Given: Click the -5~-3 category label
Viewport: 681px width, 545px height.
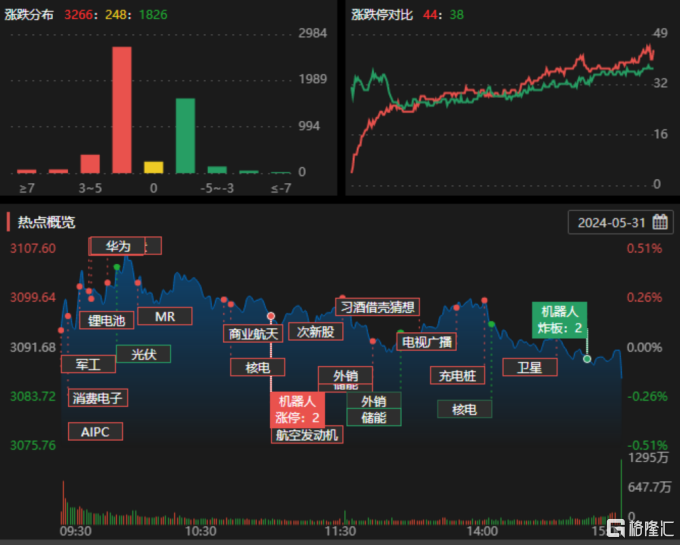Looking at the screenshot, I should pos(217,188).
